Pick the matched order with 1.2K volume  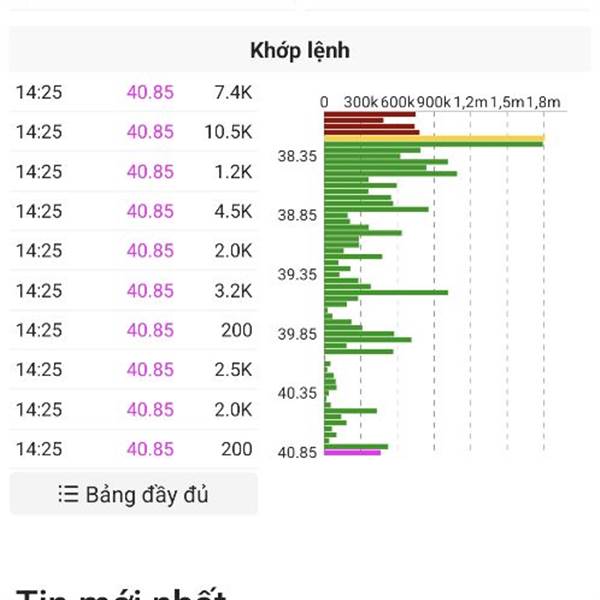[x=134, y=171]
